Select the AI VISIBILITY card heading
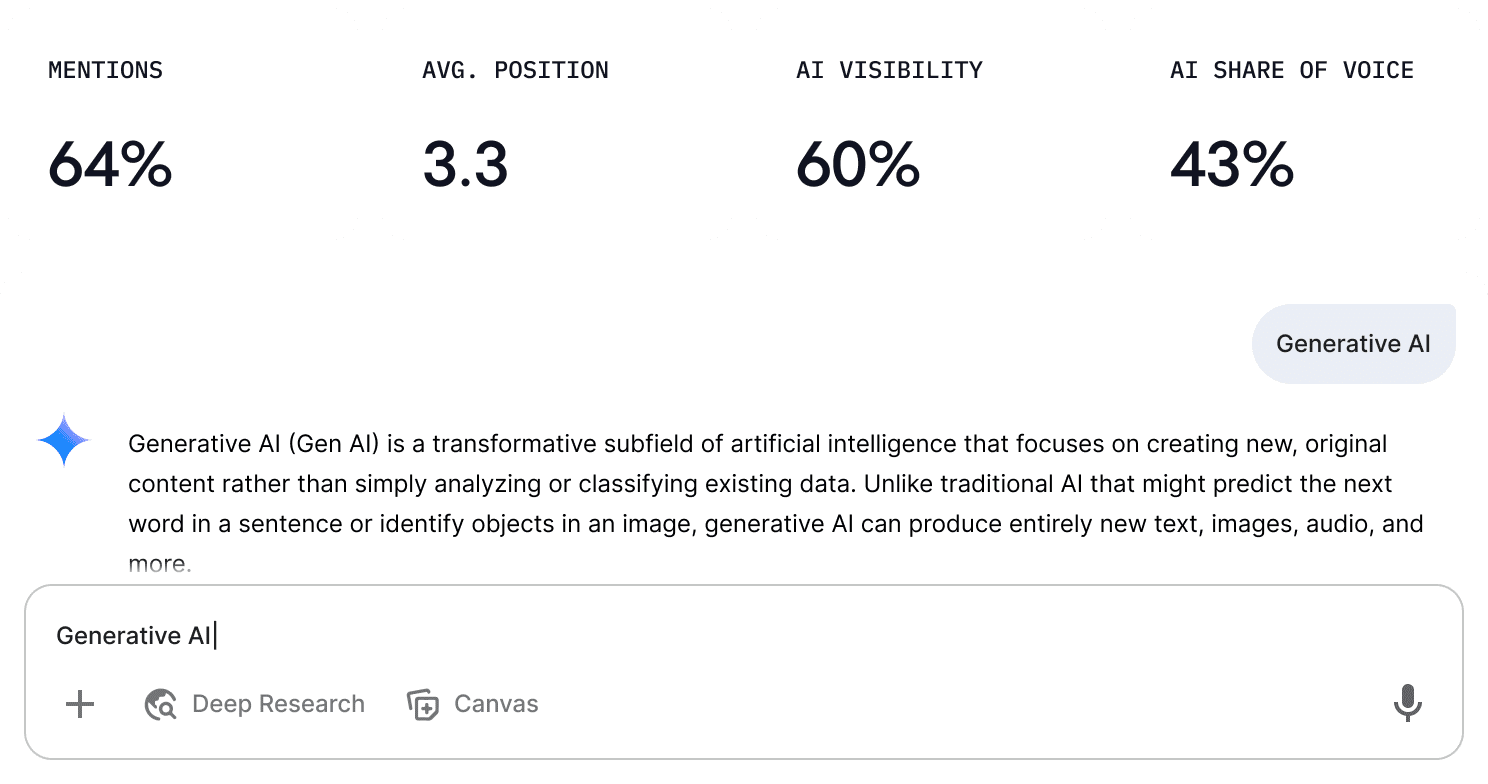The image size is (1488, 784). pyautogui.click(x=889, y=70)
